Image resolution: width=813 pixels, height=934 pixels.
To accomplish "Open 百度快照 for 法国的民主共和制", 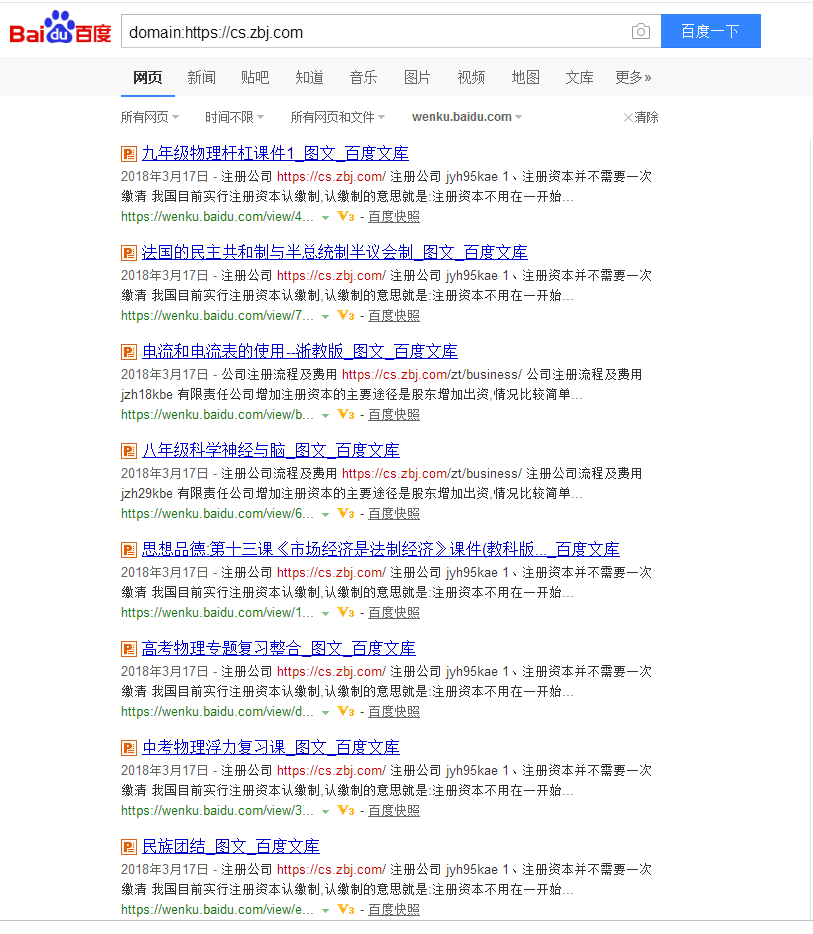I will coord(394,316).
